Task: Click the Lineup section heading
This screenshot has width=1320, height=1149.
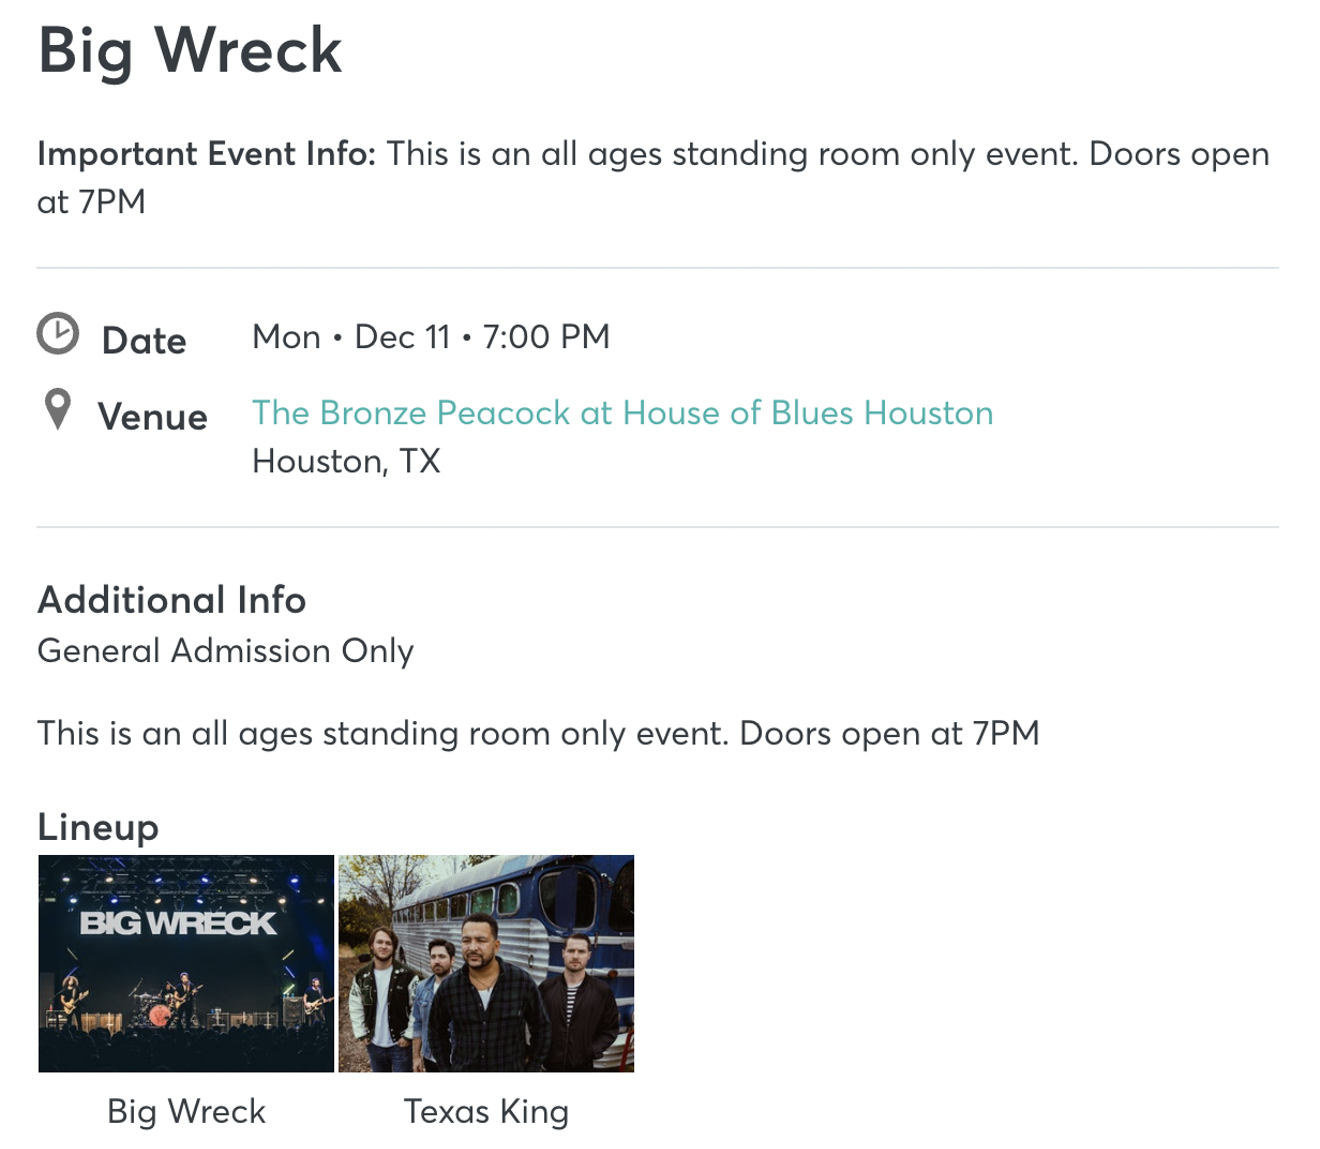Action: (98, 828)
